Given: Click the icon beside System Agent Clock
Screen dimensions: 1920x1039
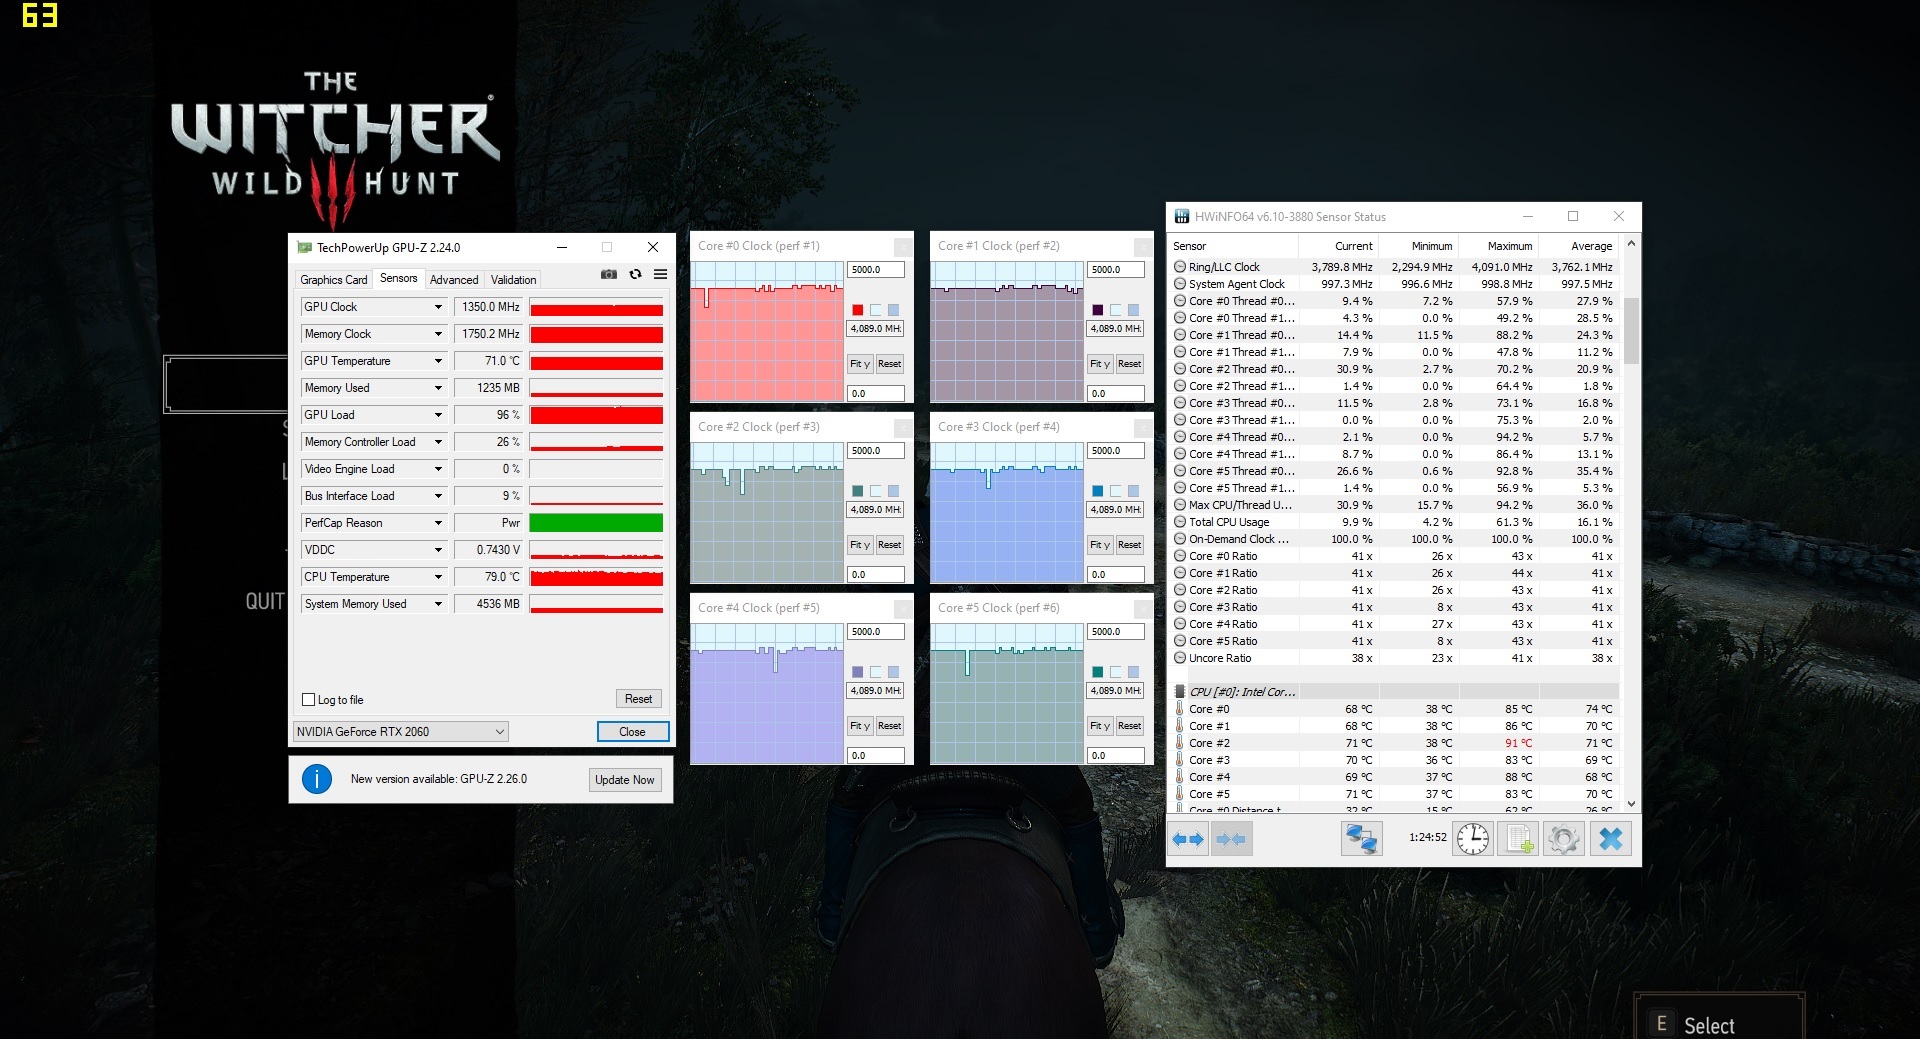Looking at the screenshot, I should pos(1180,284).
